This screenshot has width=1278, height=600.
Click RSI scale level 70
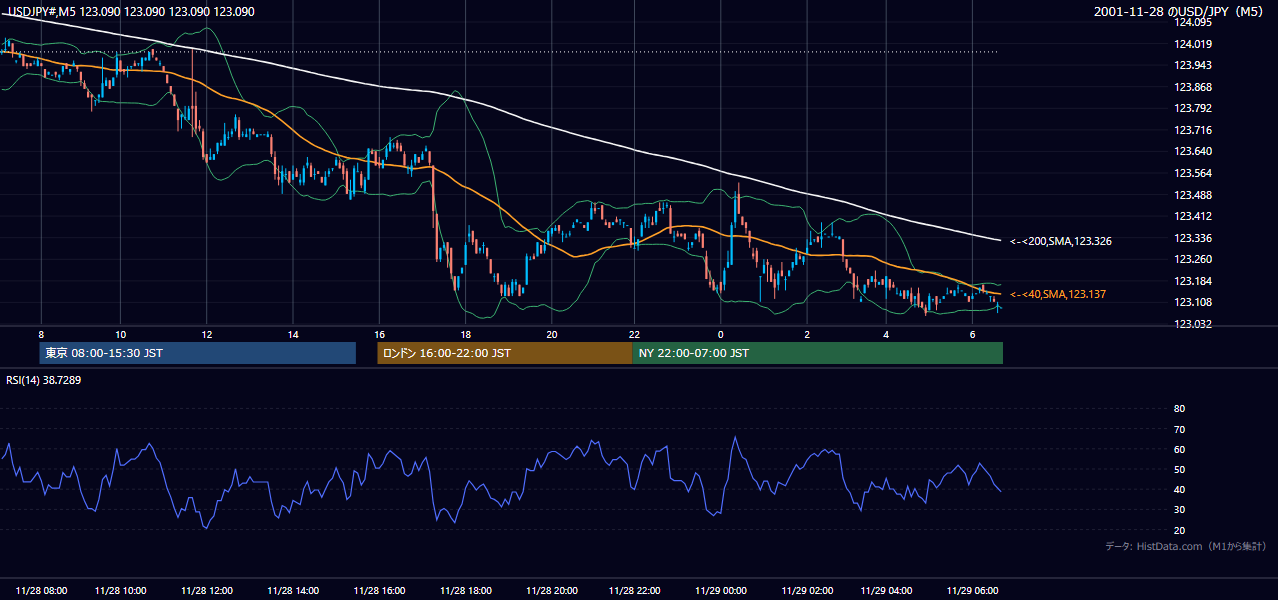[1180, 429]
